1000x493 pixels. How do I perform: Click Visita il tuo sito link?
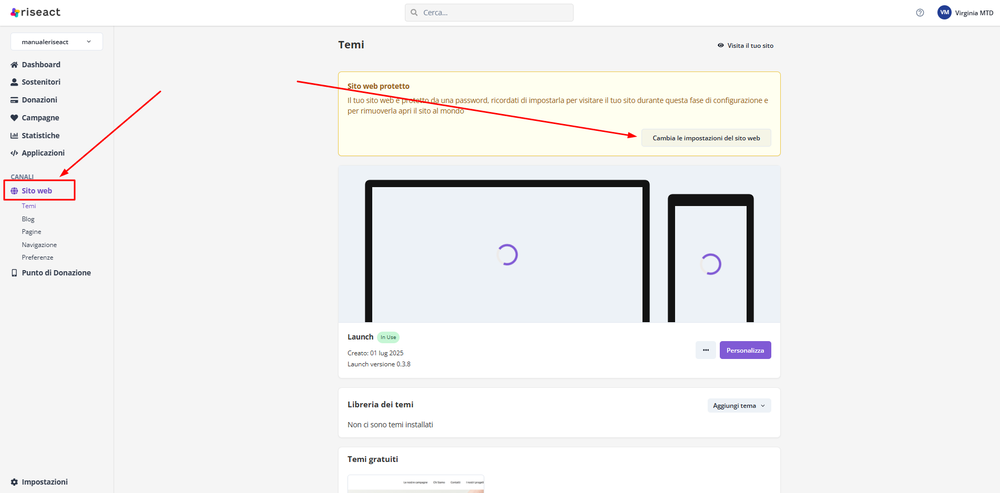[745, 46]
